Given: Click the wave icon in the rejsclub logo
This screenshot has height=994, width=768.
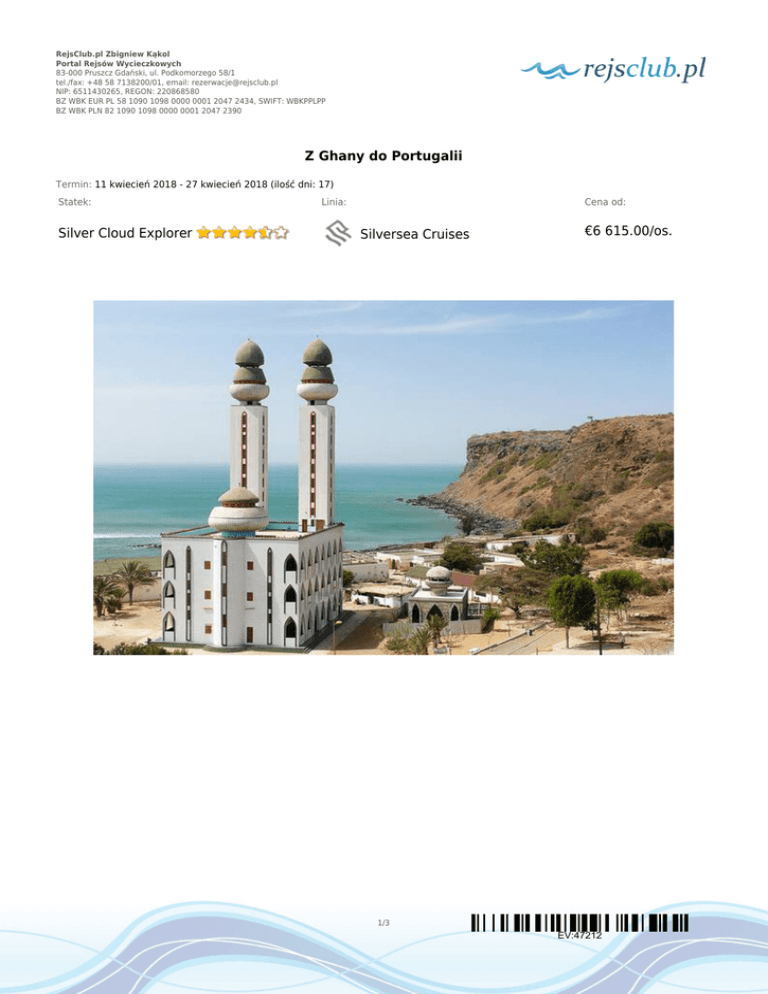Looking at the screenshot, I should (x=549, y=69).
